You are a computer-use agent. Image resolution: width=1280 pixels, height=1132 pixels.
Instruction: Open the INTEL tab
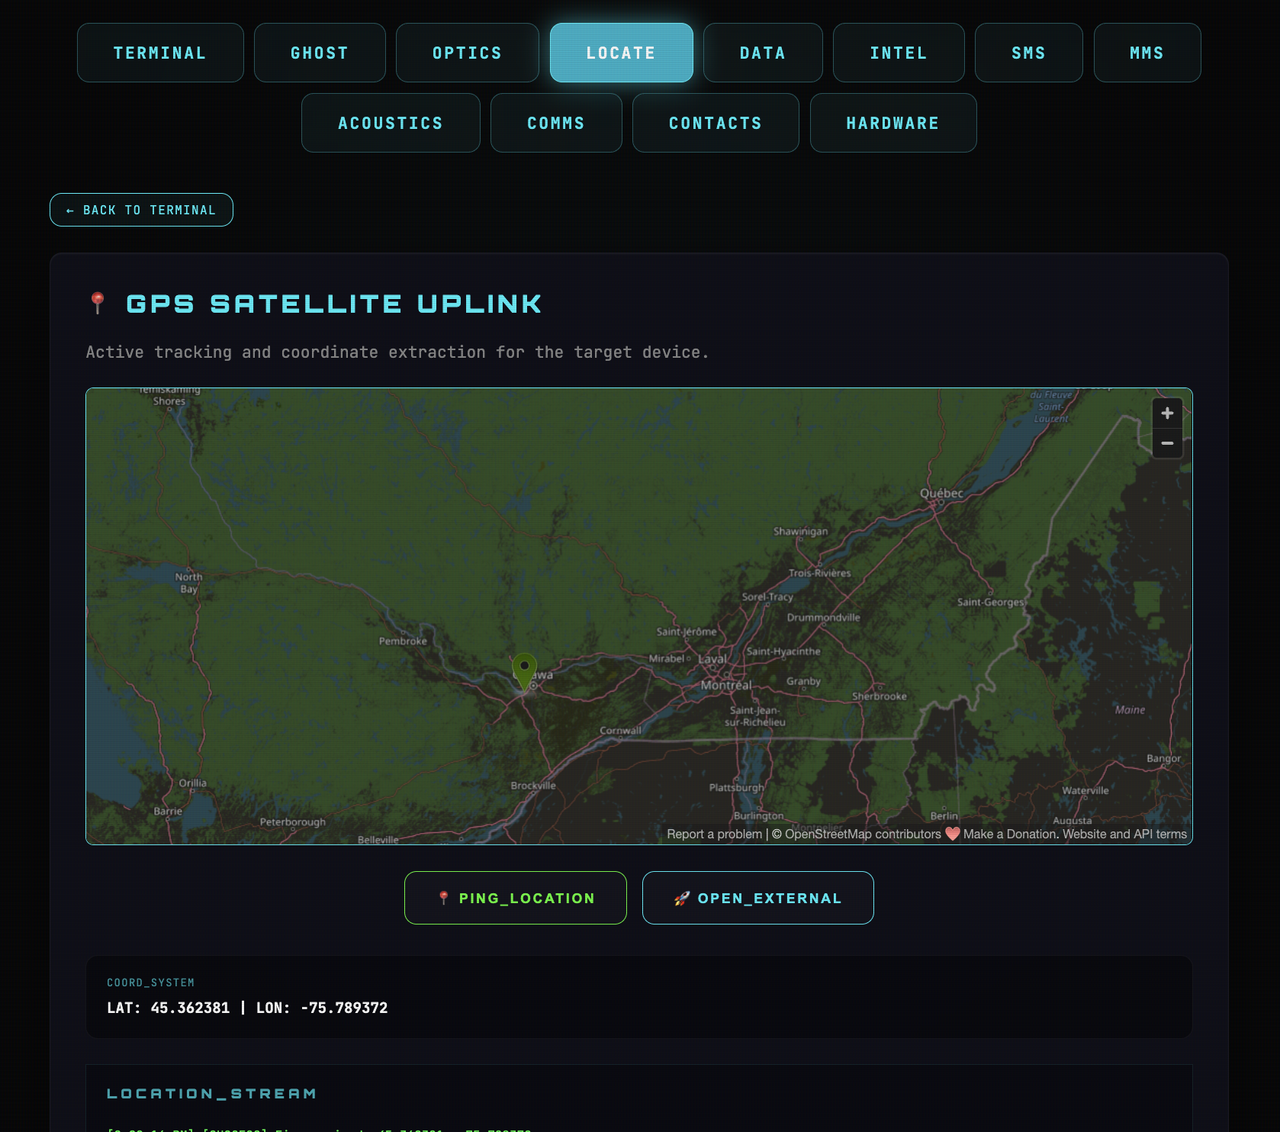899,53
